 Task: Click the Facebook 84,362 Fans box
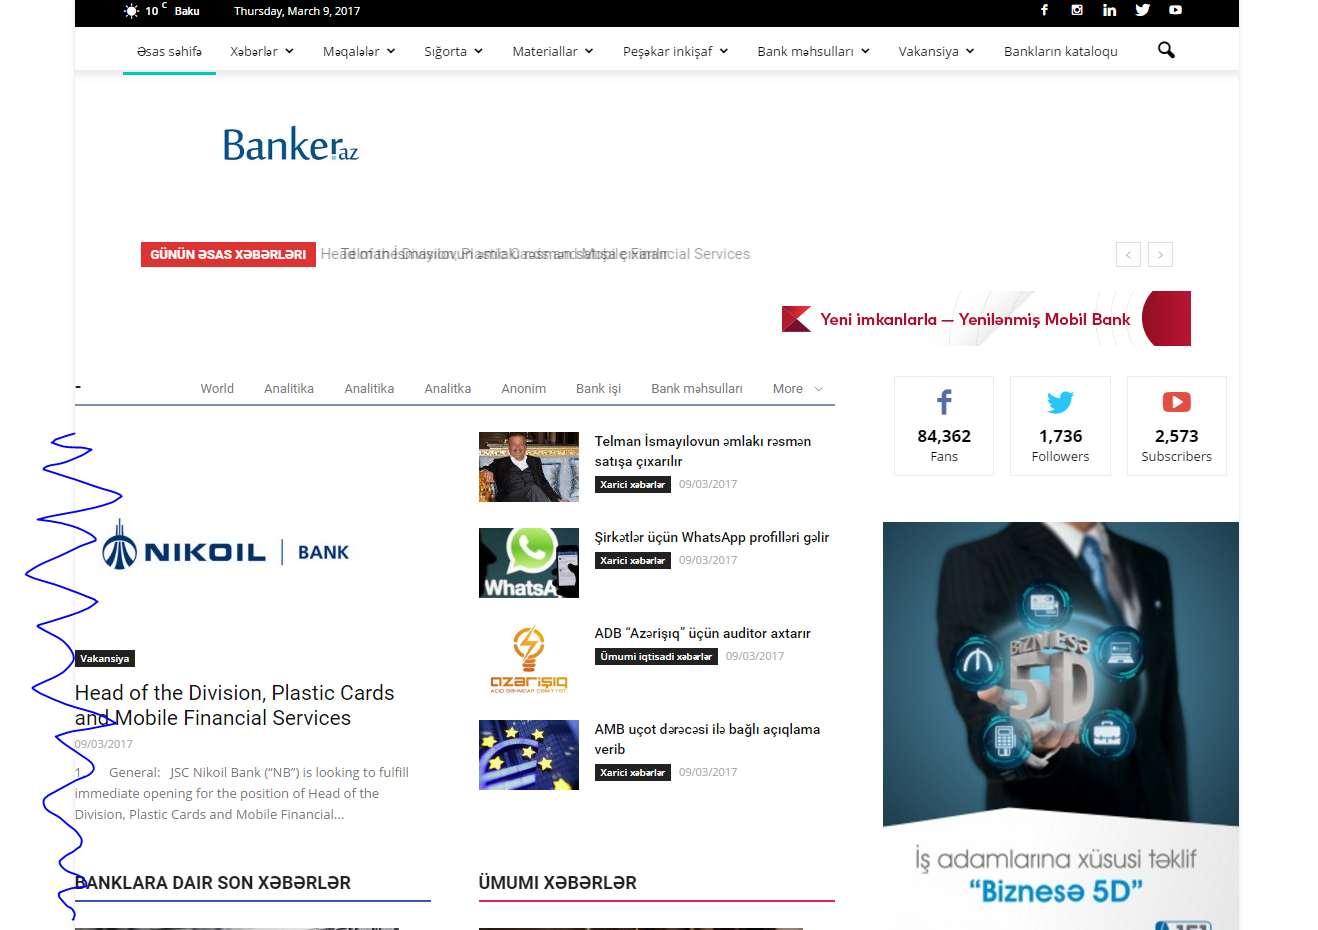[x=943, y=426]
